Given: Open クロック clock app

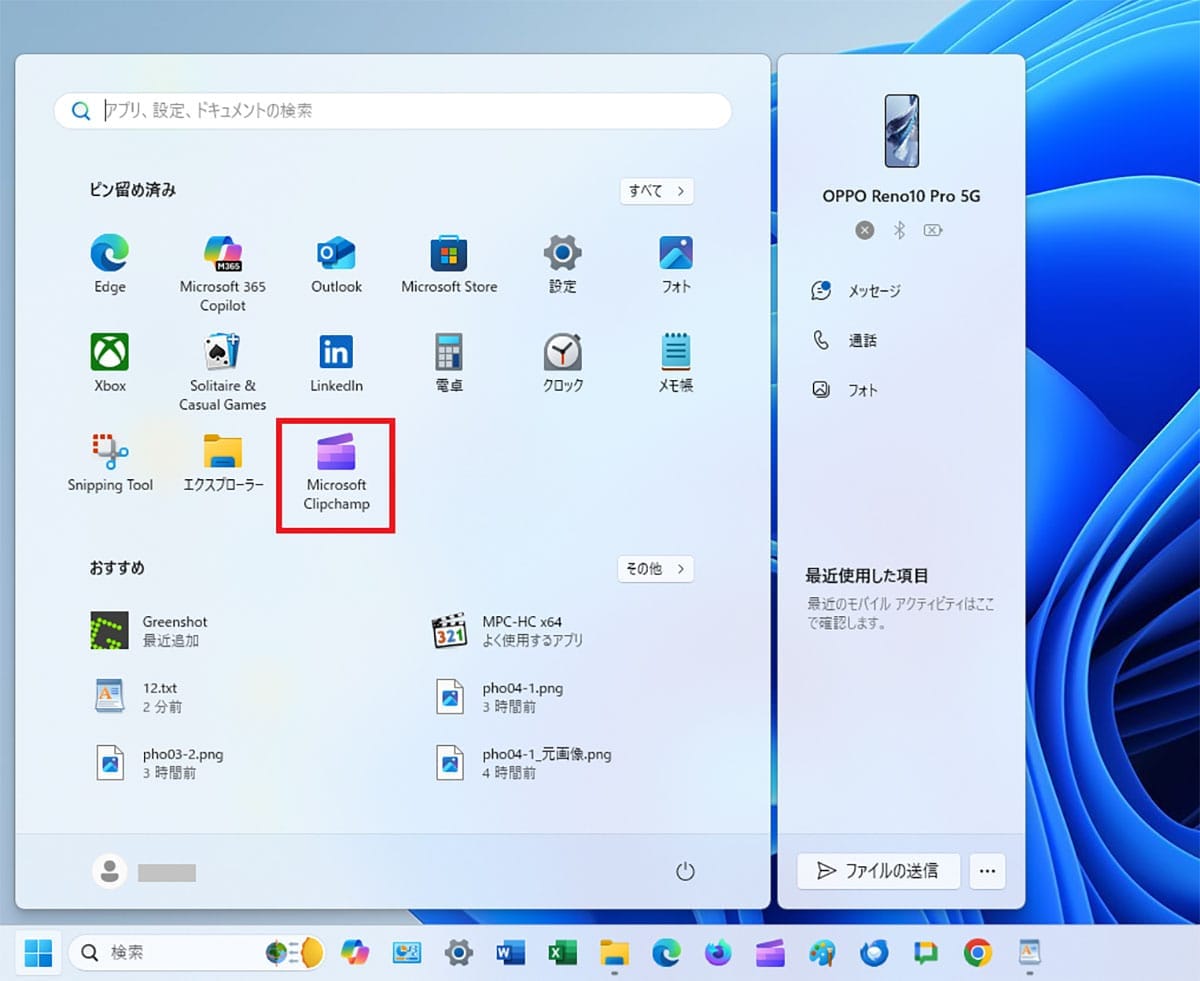Looking at the screenshot, I should [x=562, y=364].
